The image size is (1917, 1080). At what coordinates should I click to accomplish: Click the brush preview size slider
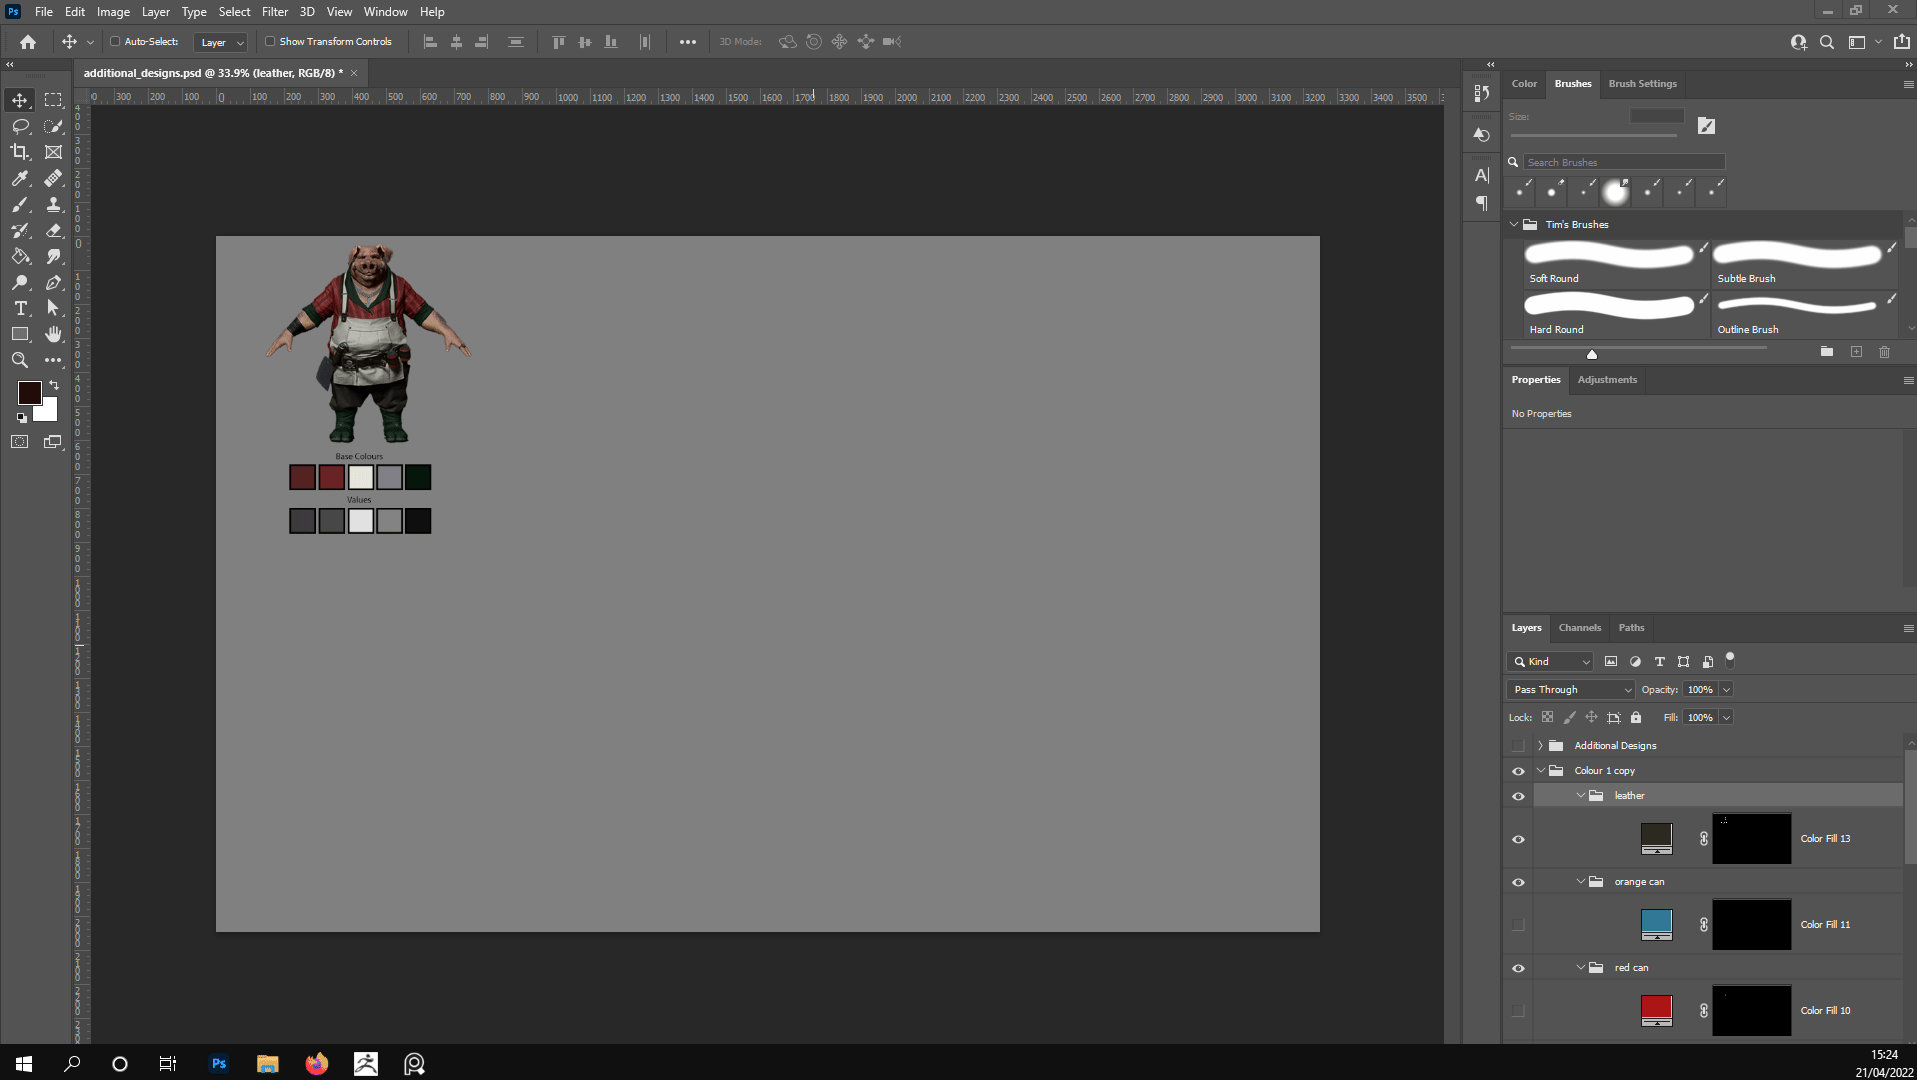(x=1592, y=353)
